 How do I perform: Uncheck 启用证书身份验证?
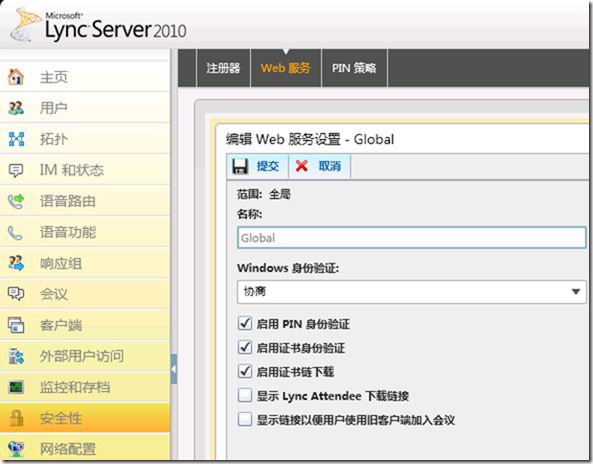coord(245,347)
